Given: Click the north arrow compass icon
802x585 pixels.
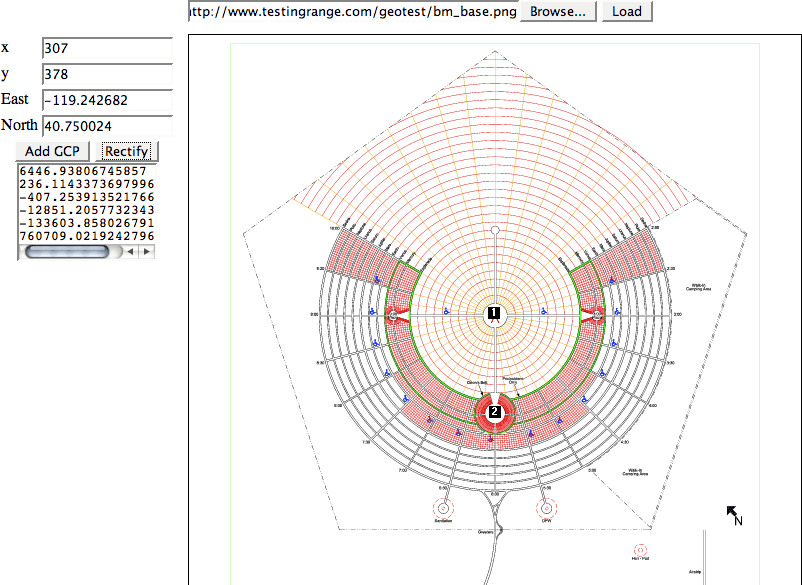Looking at the screenshot, I should [x=734, y=514].
